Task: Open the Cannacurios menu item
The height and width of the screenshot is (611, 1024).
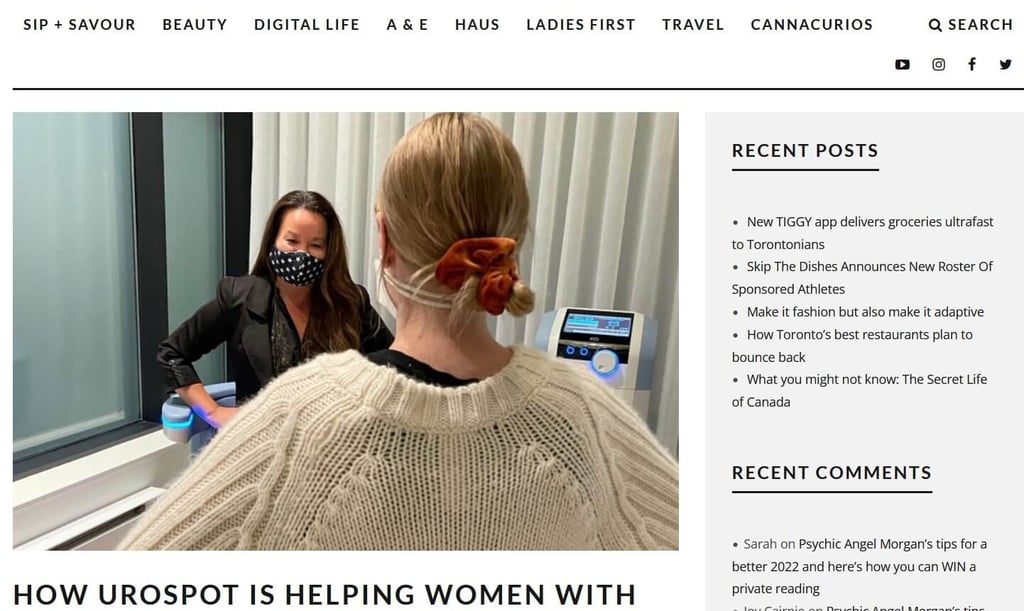Action: (812, 25)
